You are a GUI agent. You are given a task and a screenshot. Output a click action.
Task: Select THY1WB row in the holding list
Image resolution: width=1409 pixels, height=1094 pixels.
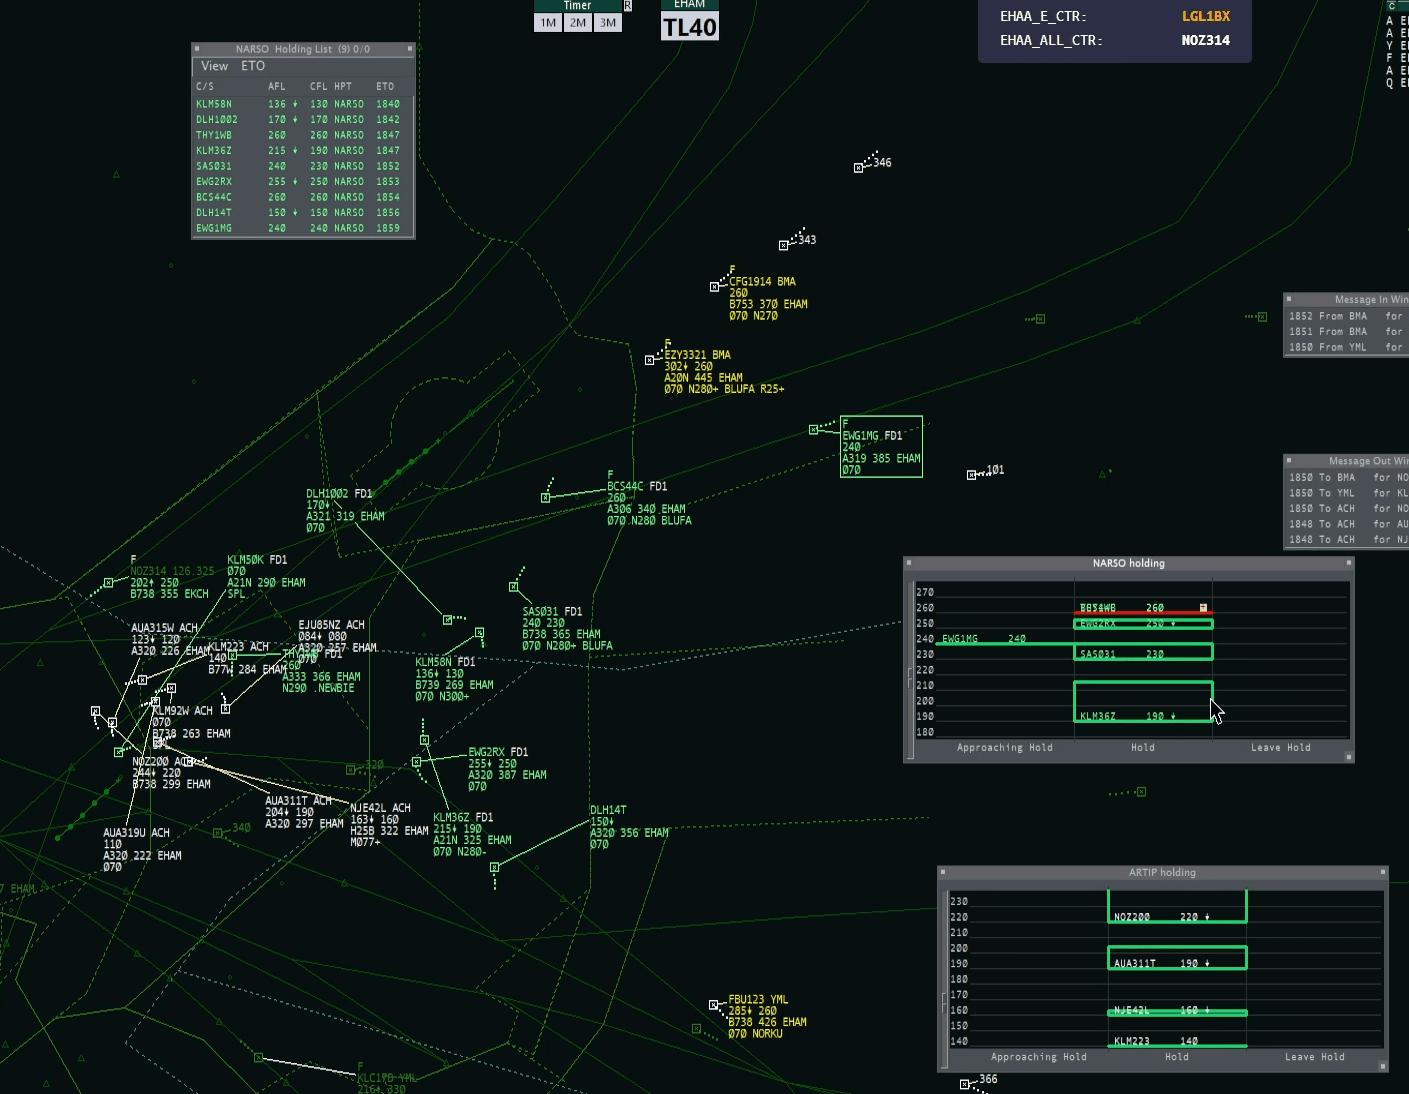click(303, 135)
